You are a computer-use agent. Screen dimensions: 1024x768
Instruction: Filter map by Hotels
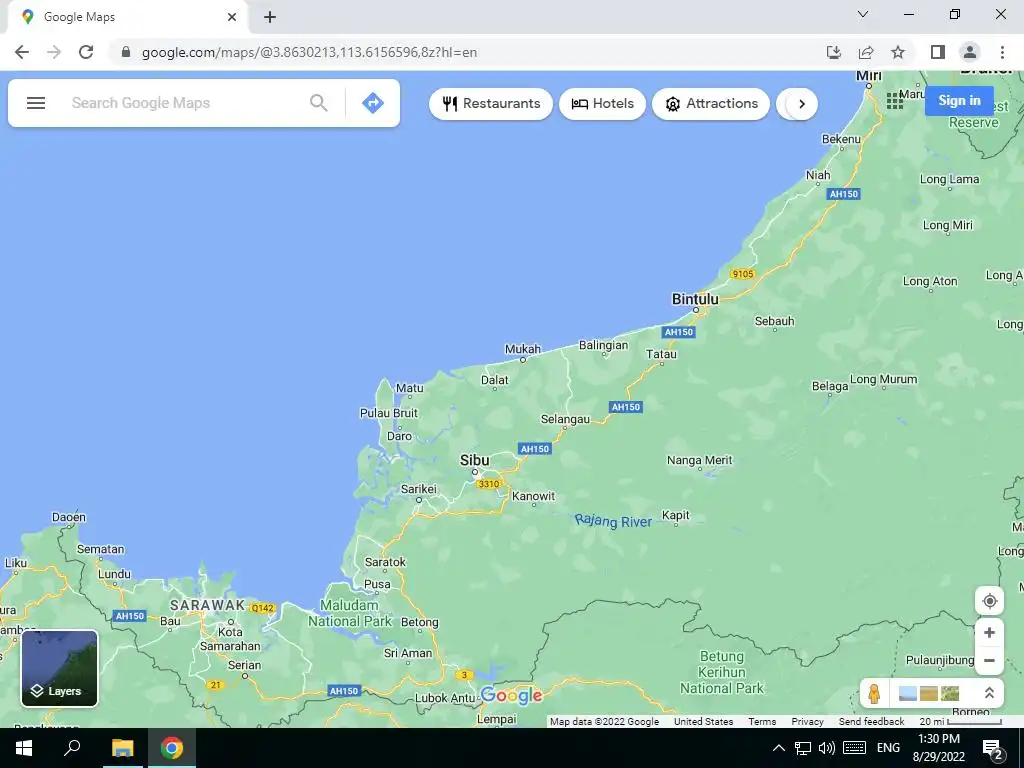[602, 104]
